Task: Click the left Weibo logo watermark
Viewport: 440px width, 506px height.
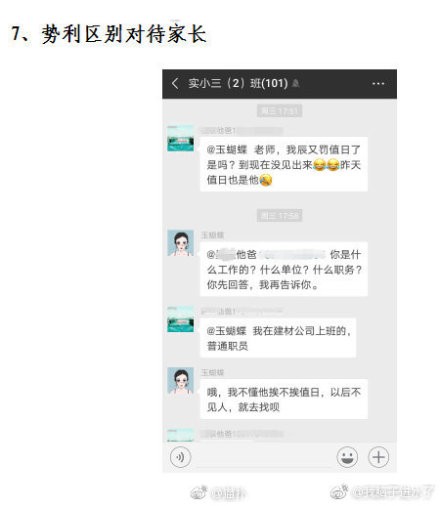Action: pyautogui.click(x=199, y=493)
